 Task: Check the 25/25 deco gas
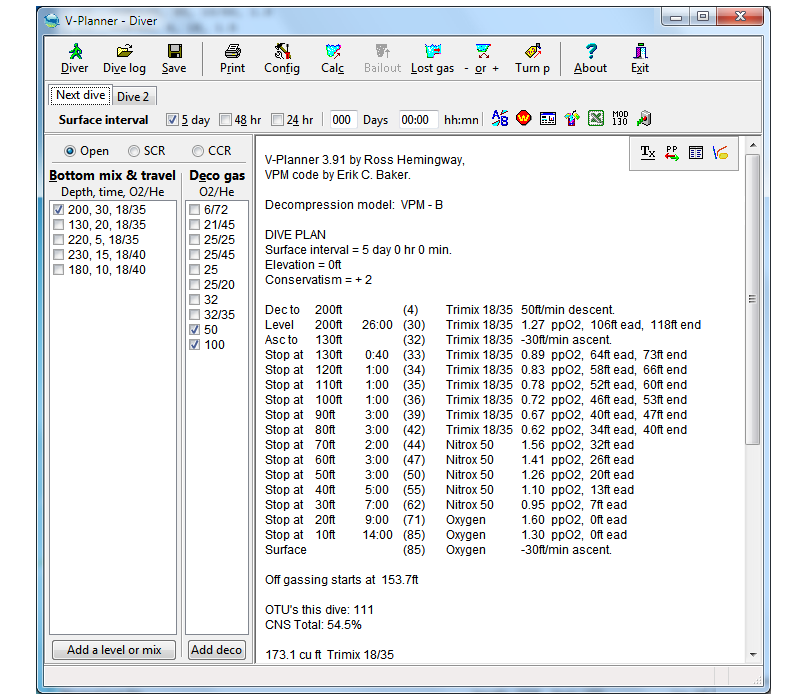pos(194,240)
